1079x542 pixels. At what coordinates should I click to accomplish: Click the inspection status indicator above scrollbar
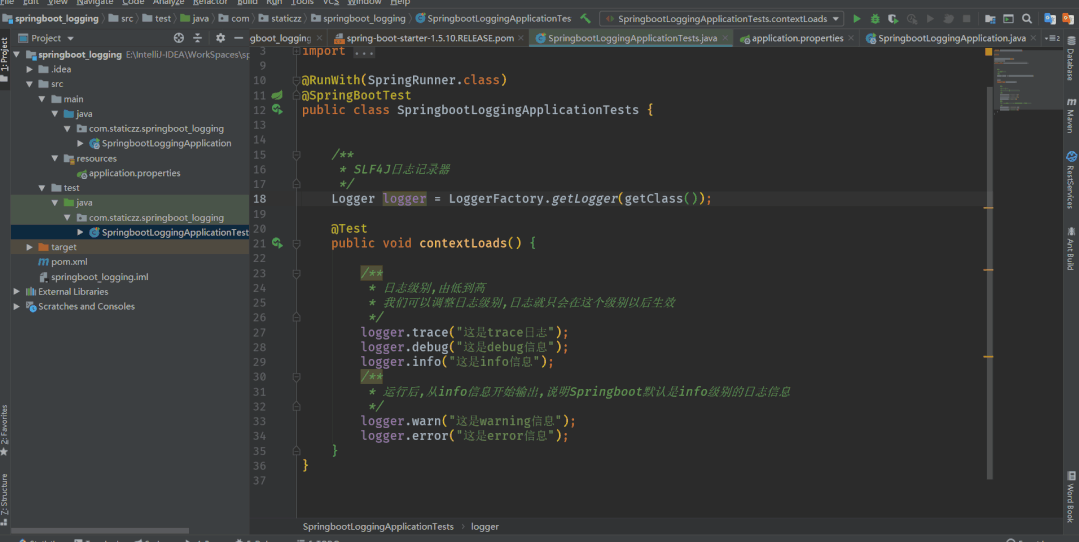(x=989, y=52)
